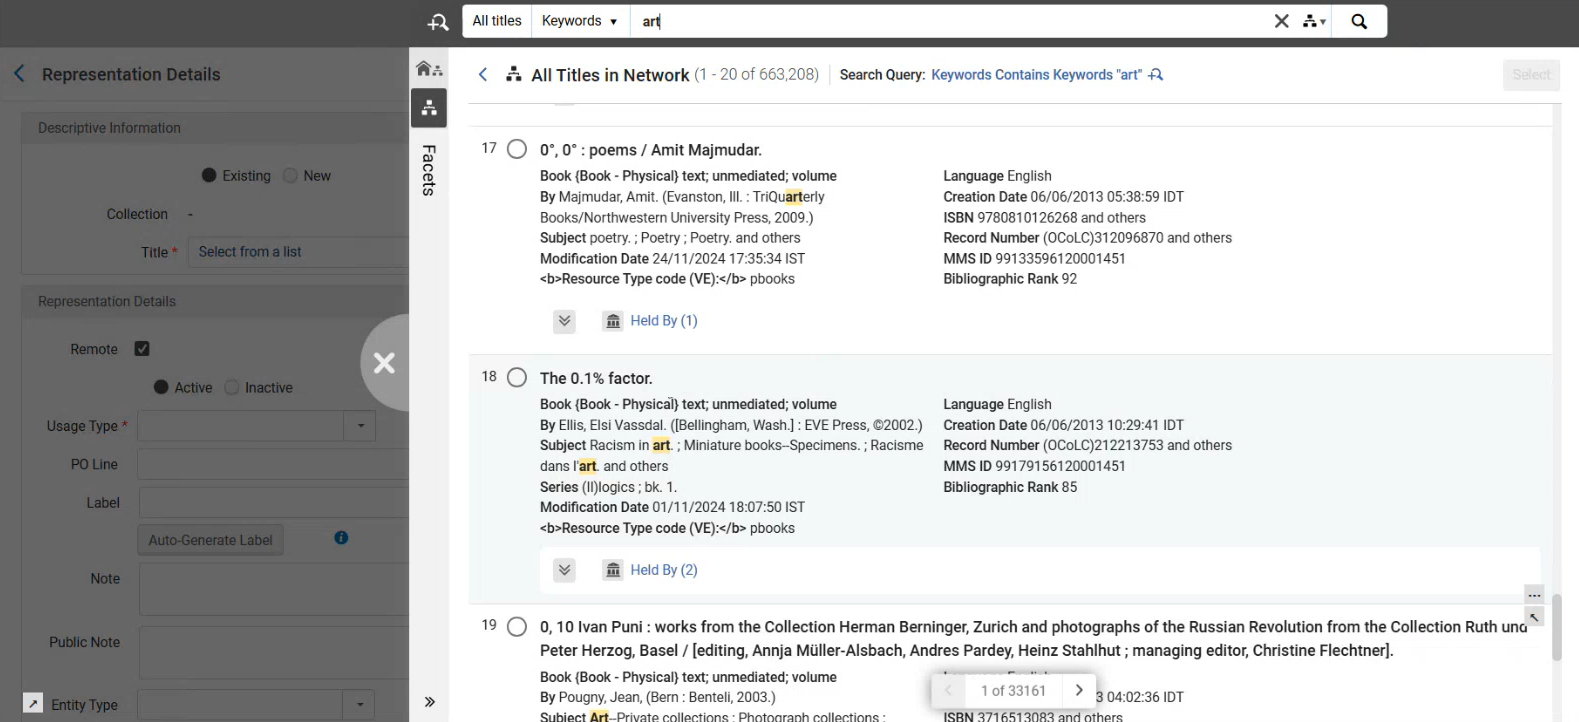Toggle the Remote checkbox

pos(142,349)
